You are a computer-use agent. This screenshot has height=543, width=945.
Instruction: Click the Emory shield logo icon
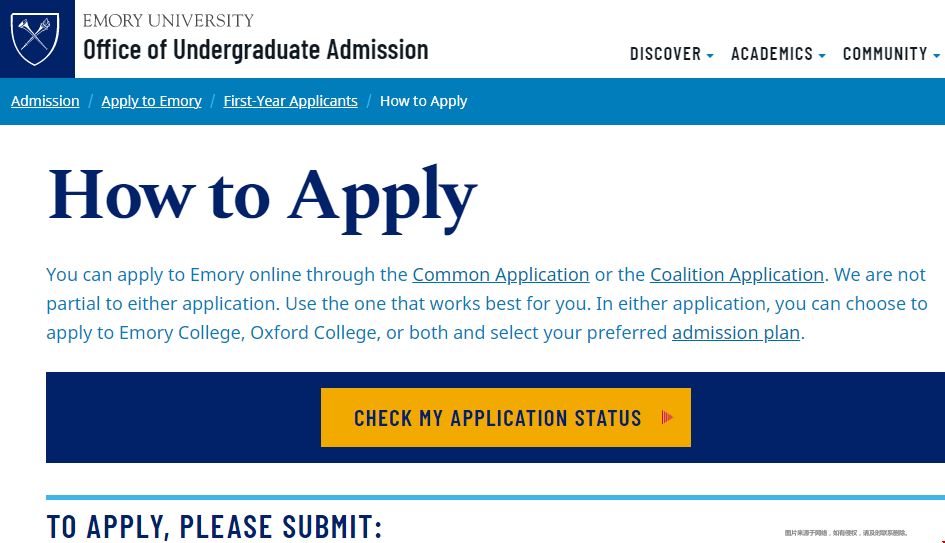[35, 38]
